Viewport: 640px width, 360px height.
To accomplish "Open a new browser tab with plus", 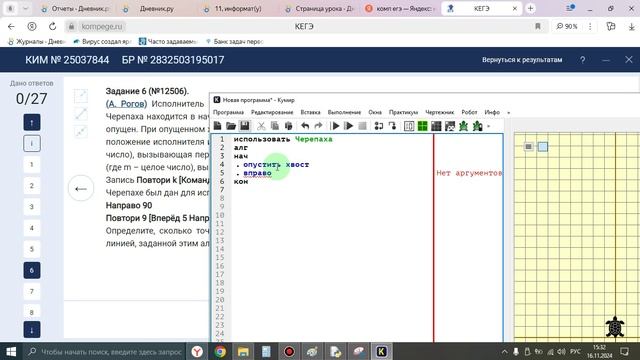I will (x=530, y=8).
